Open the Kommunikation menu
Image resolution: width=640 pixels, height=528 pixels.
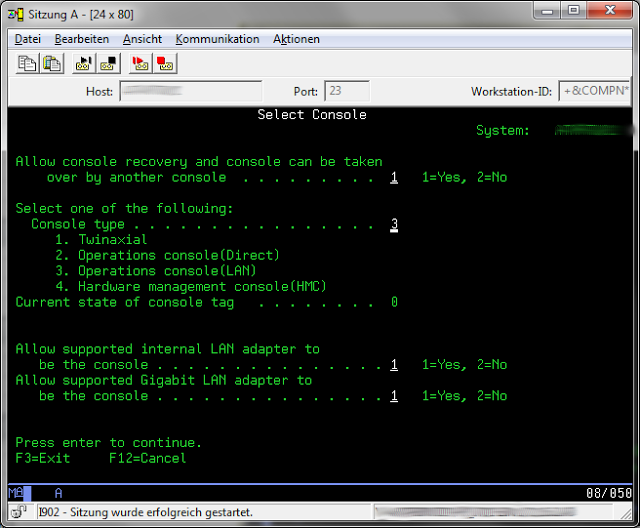point(217,39)
